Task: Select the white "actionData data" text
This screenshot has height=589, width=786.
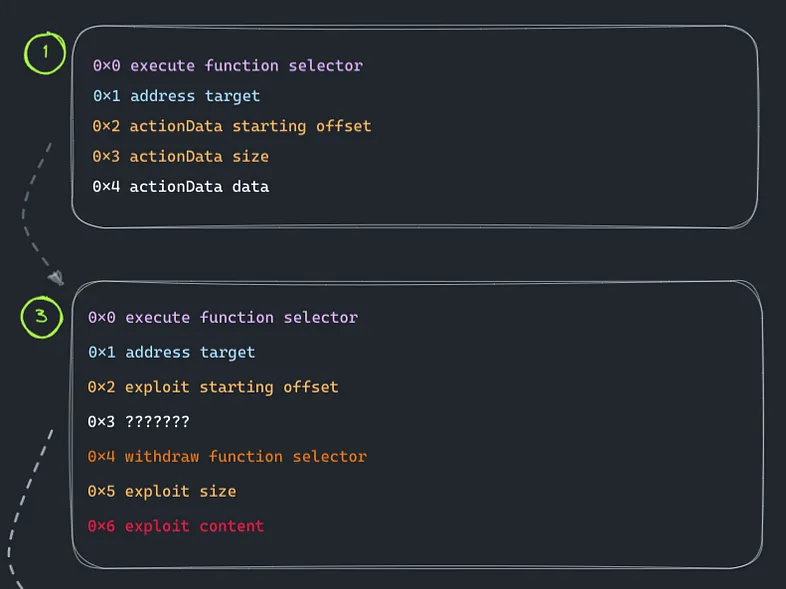Action: pos(199,186)
